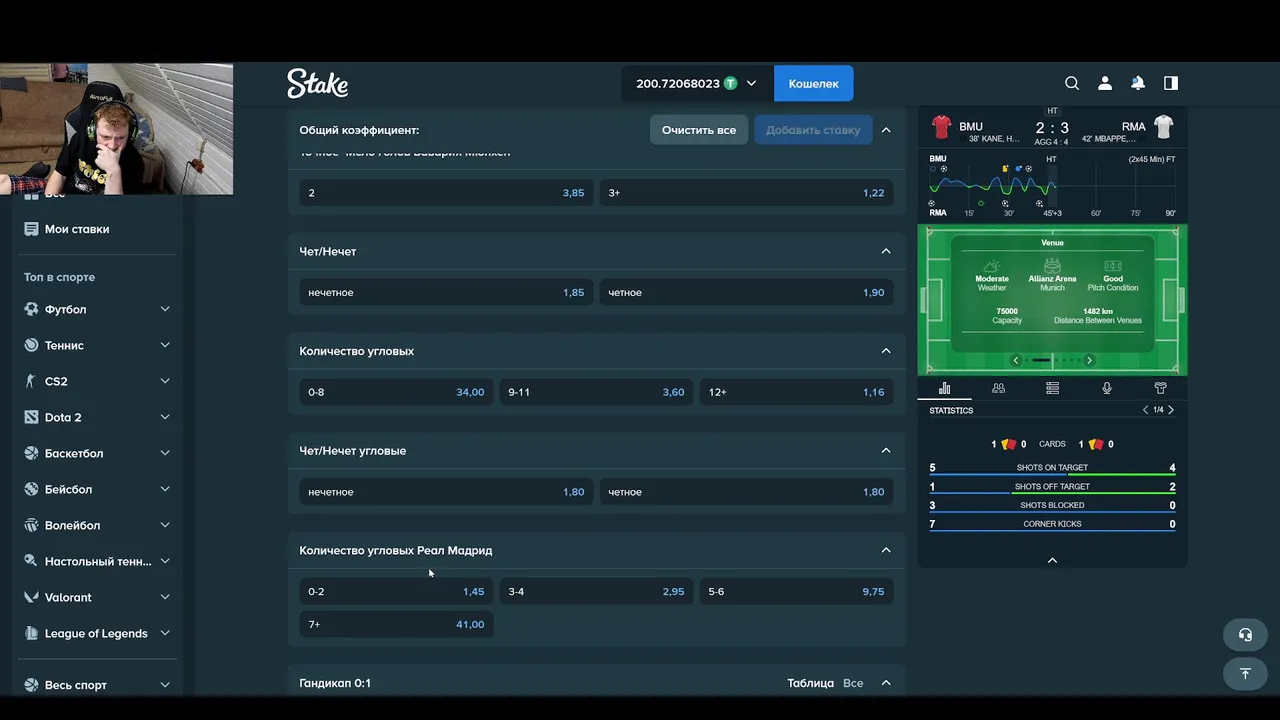The image size is (1280, 720).
Task: Toggle the bet slip sidebar icon
Action: (x=1171, y=84)
